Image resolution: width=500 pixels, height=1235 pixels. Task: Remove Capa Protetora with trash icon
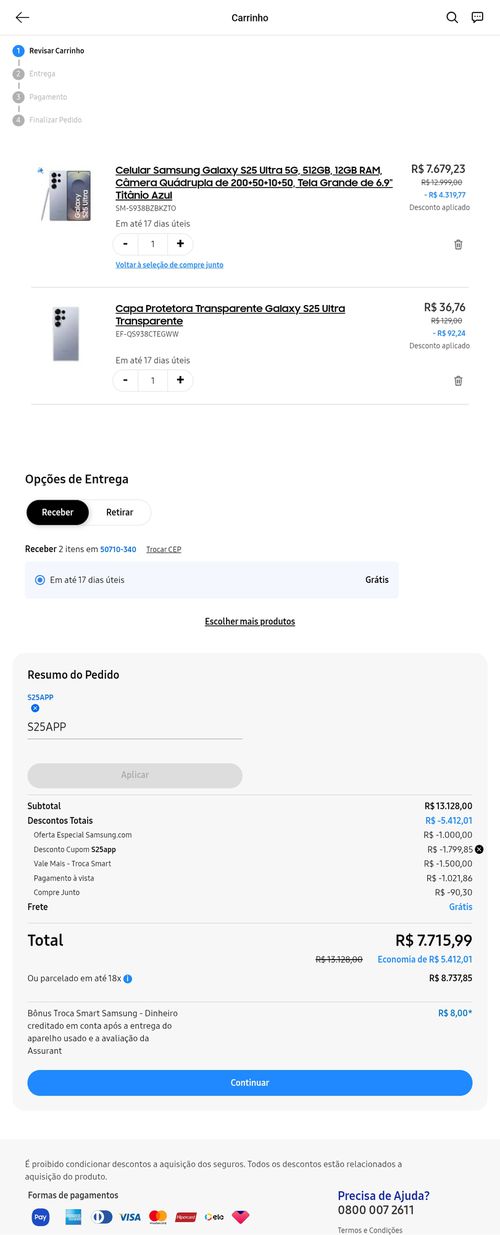pyautogui.click(x=458, y=380)
